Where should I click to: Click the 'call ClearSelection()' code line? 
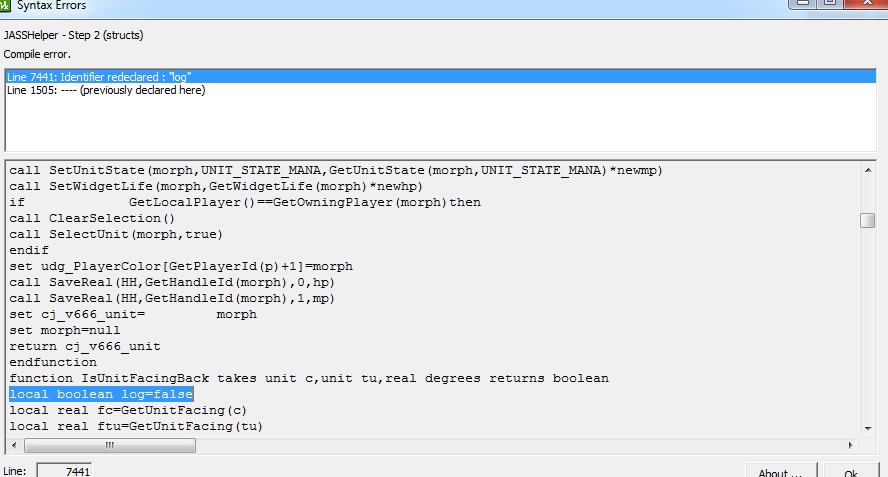click(92, 218)
